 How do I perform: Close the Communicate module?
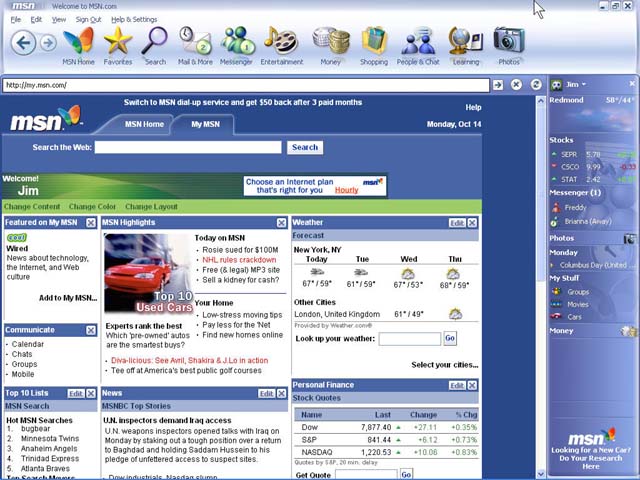pyautogui.click(x=91, y=330)
